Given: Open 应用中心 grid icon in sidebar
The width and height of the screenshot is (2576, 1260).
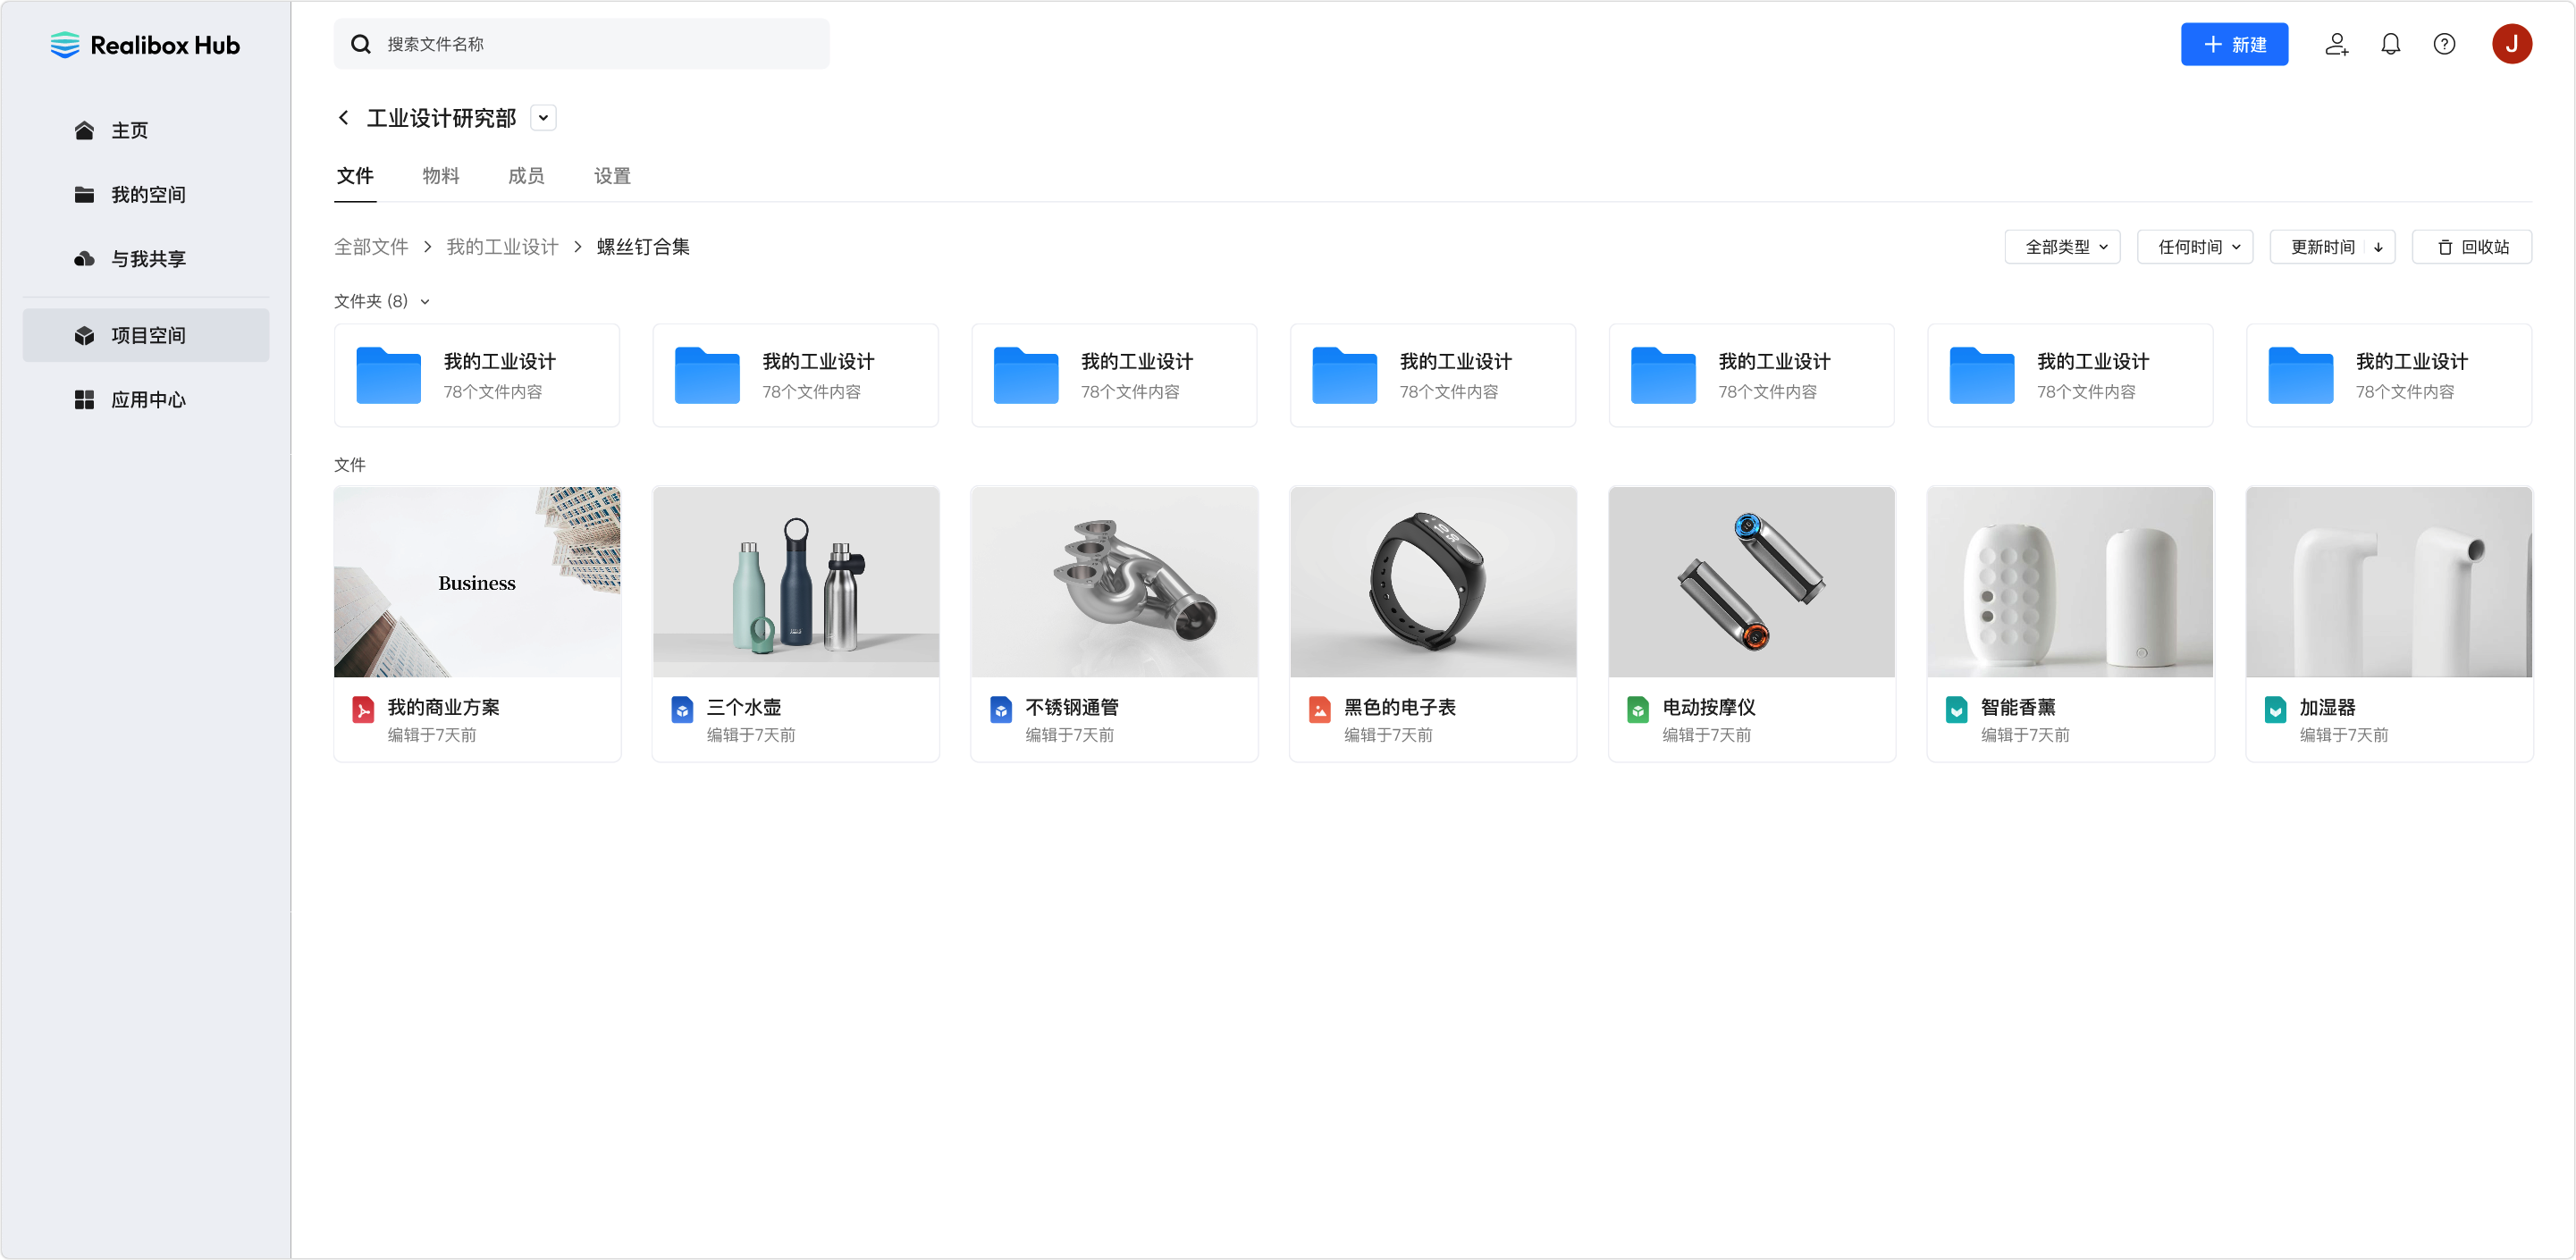Looking at the screenshot, I should click(84, 400).
